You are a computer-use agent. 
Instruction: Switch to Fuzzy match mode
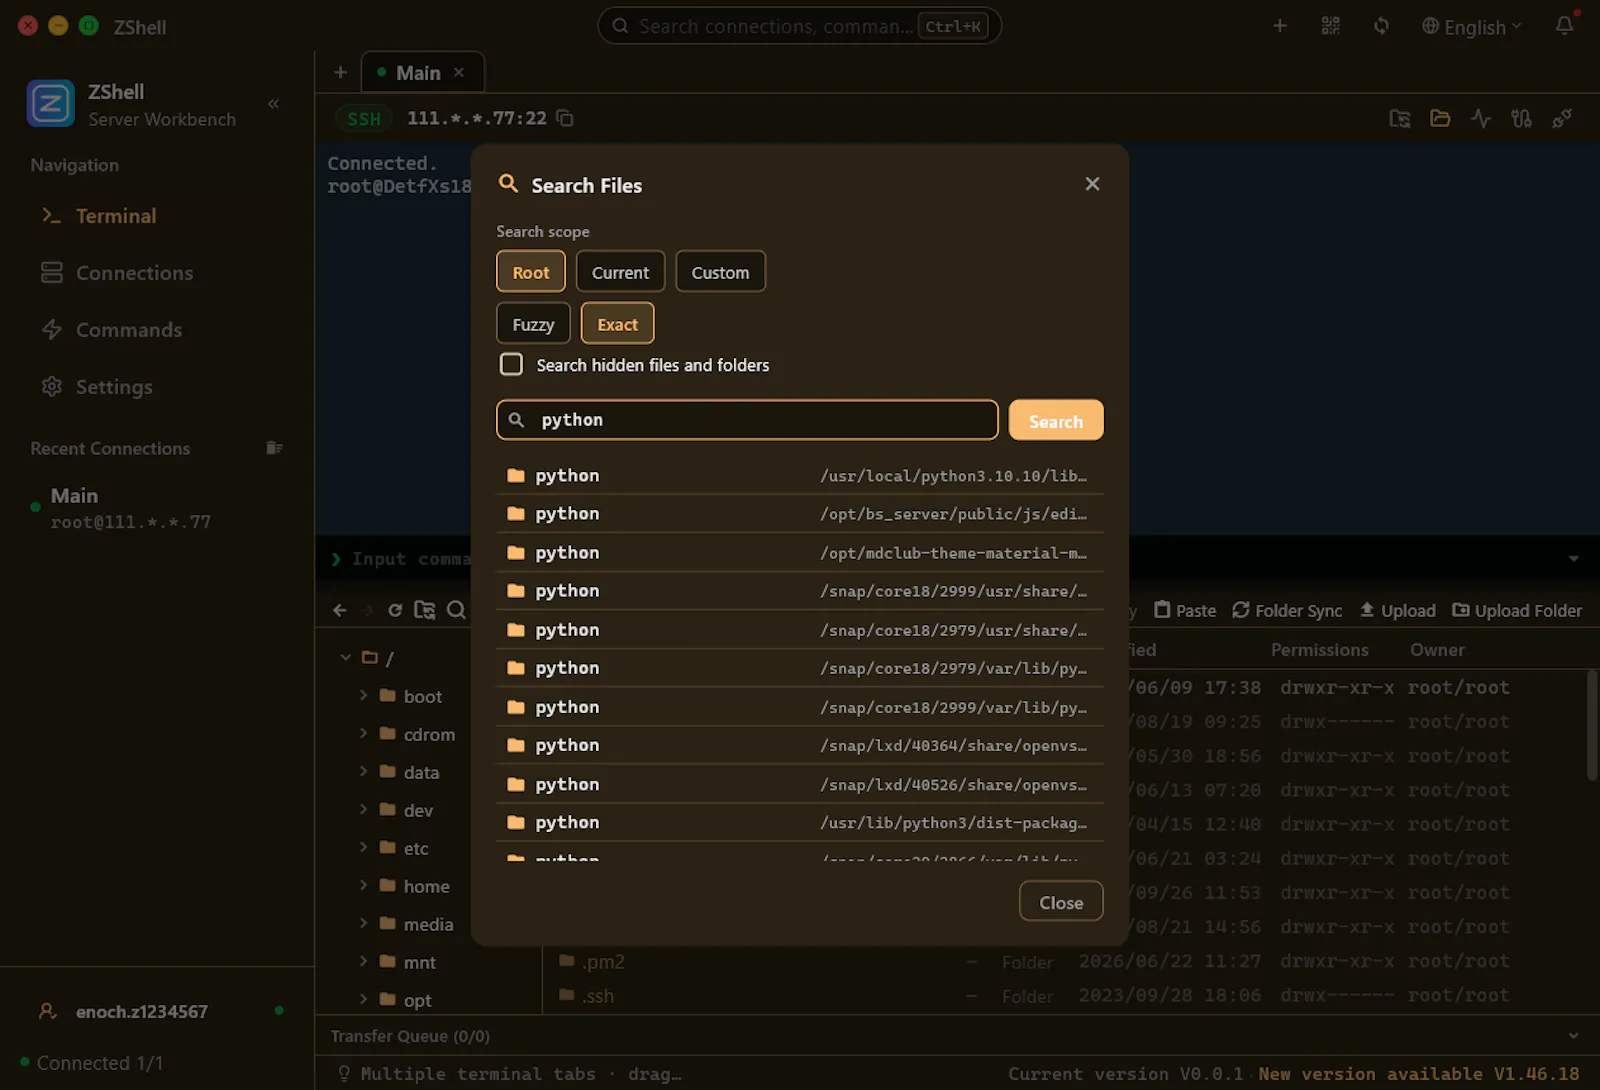tap(533, 324)
